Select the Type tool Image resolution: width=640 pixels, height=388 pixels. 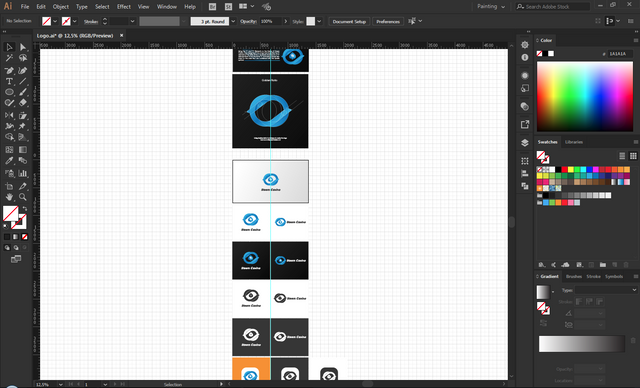[9, 82]
